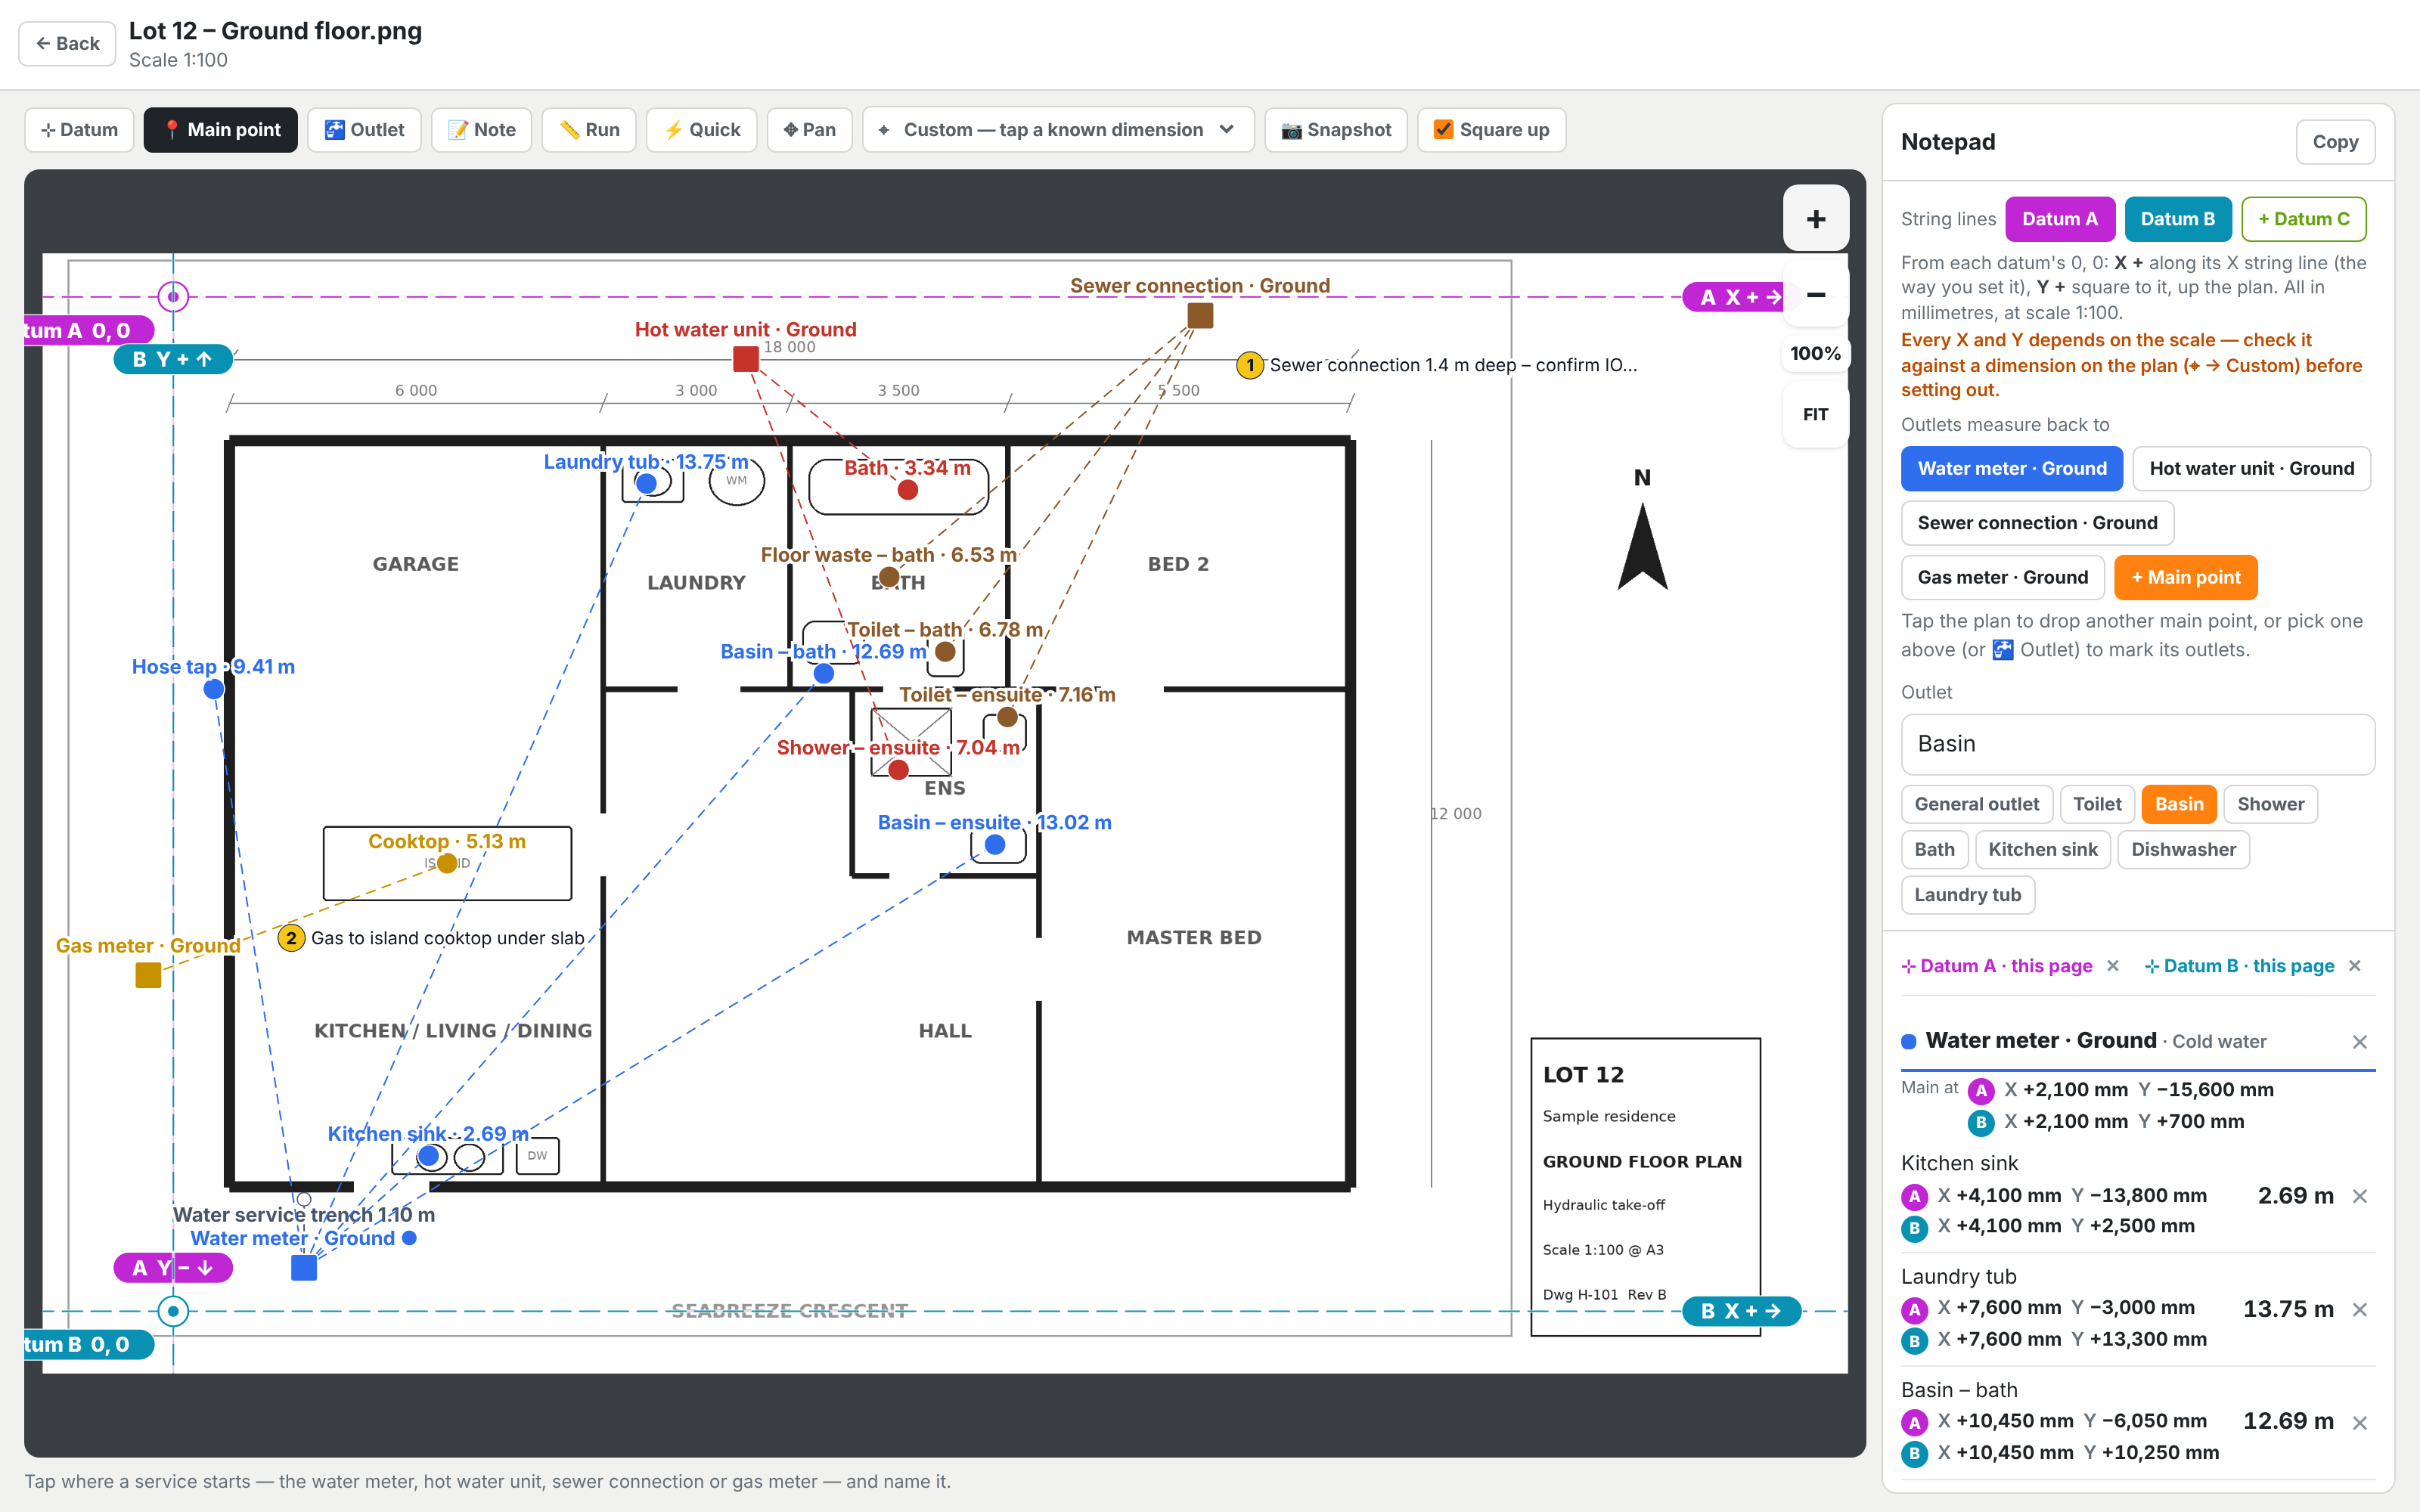
Task: Choose Gas meter · Ground chip
Action: click(x=2002, y=578)
